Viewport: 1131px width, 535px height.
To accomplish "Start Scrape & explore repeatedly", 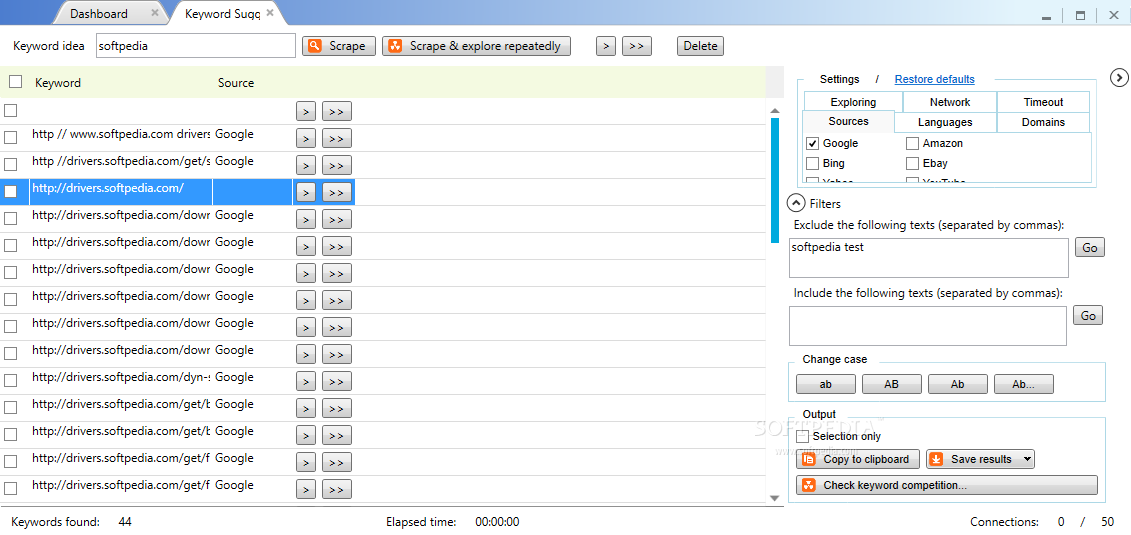I will click(x=476, y=46).
